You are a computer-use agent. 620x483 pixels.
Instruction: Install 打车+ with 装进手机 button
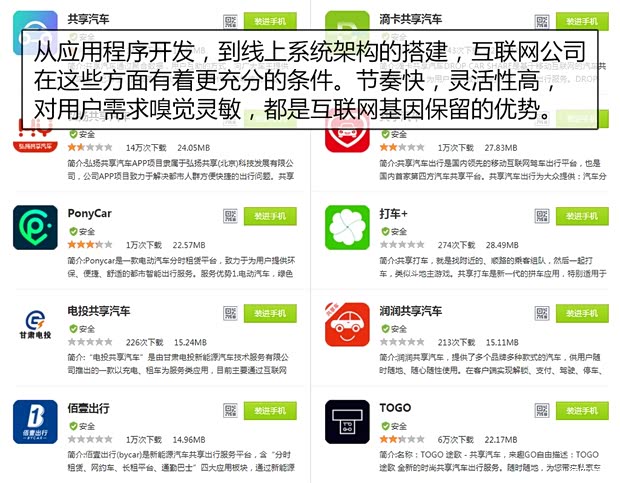point(582,216)
